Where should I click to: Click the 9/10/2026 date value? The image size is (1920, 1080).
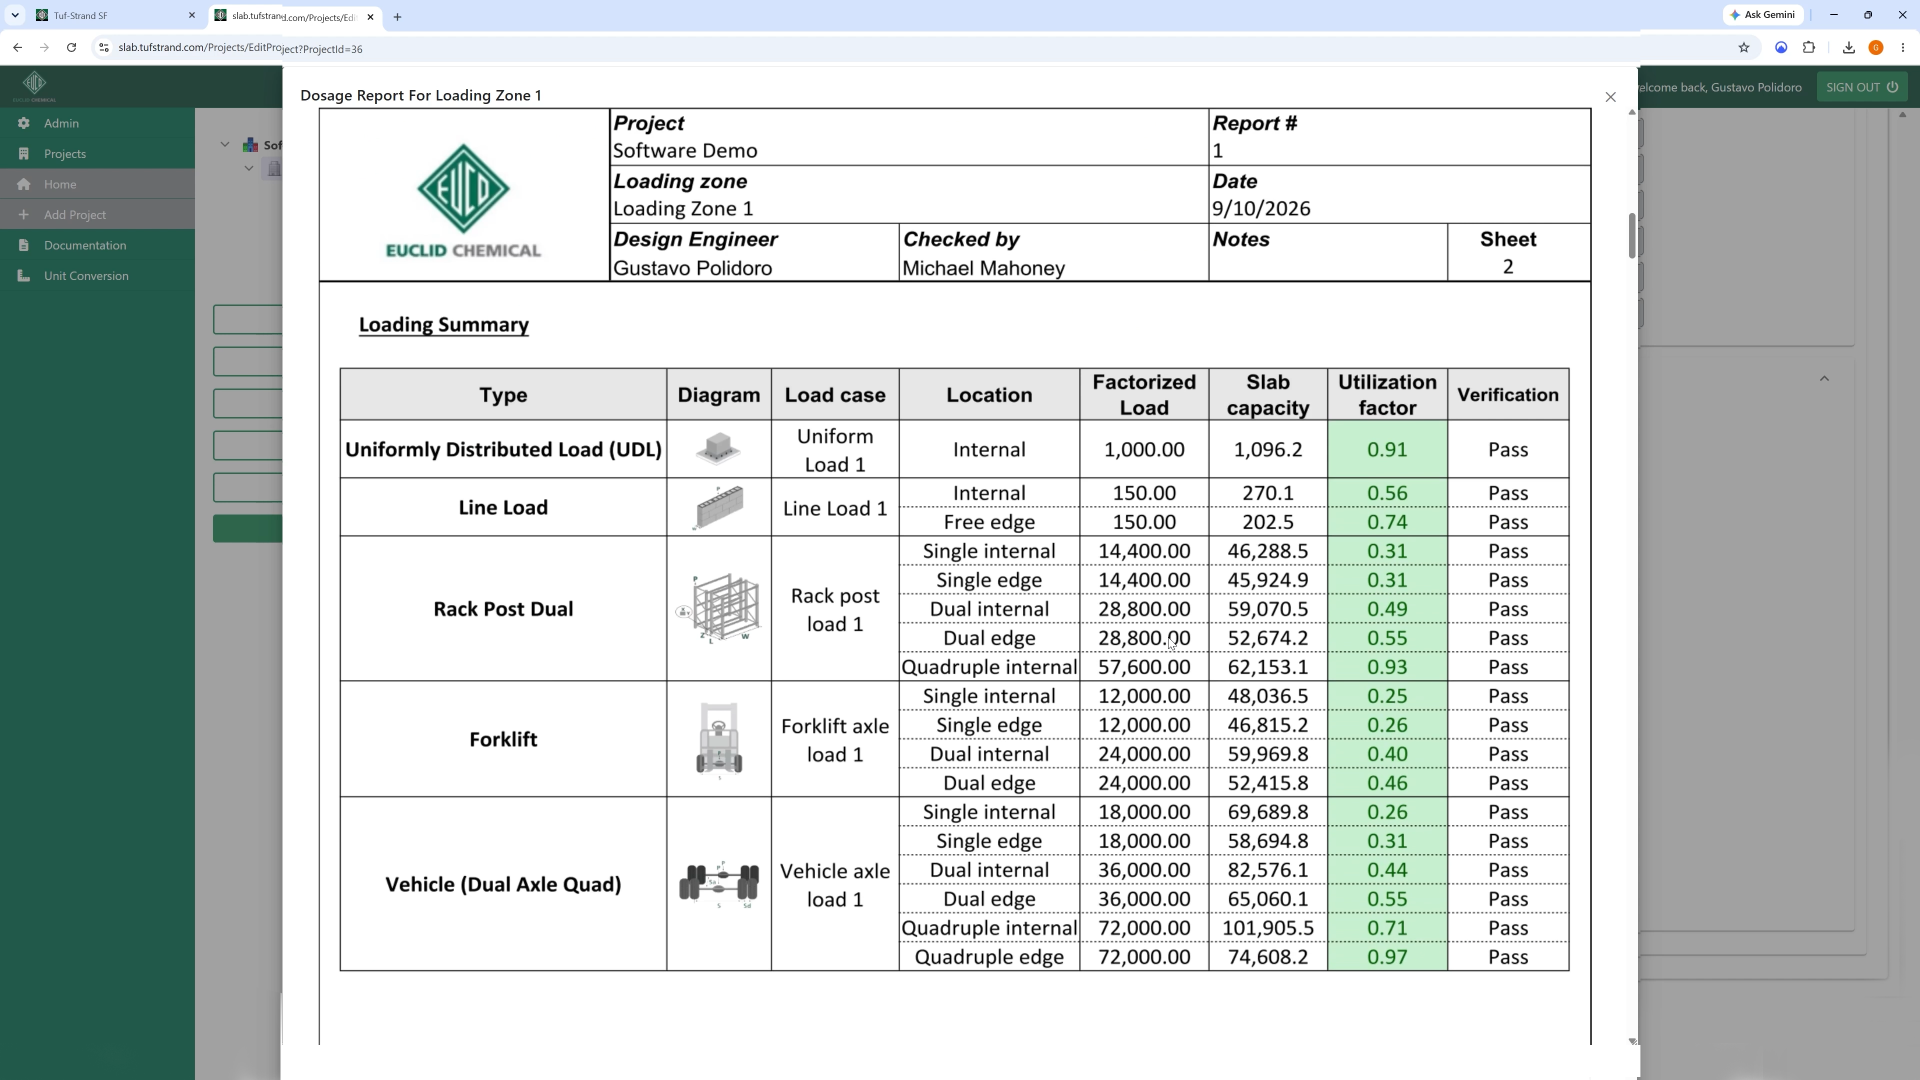1261,209
